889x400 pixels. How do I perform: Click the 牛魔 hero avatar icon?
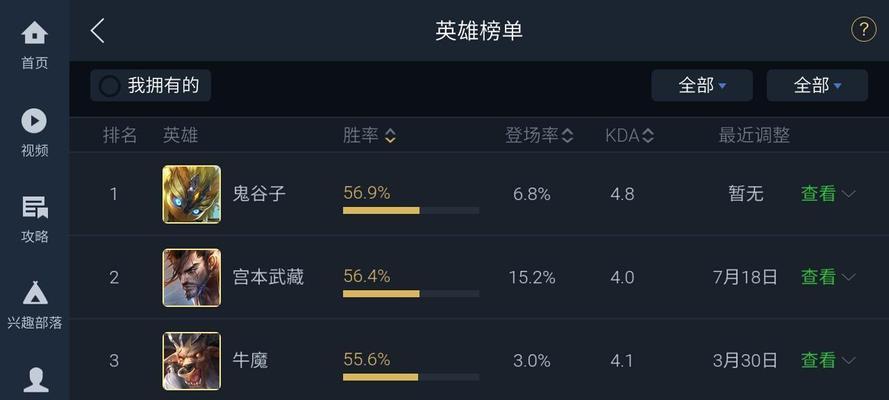[192, 361]
